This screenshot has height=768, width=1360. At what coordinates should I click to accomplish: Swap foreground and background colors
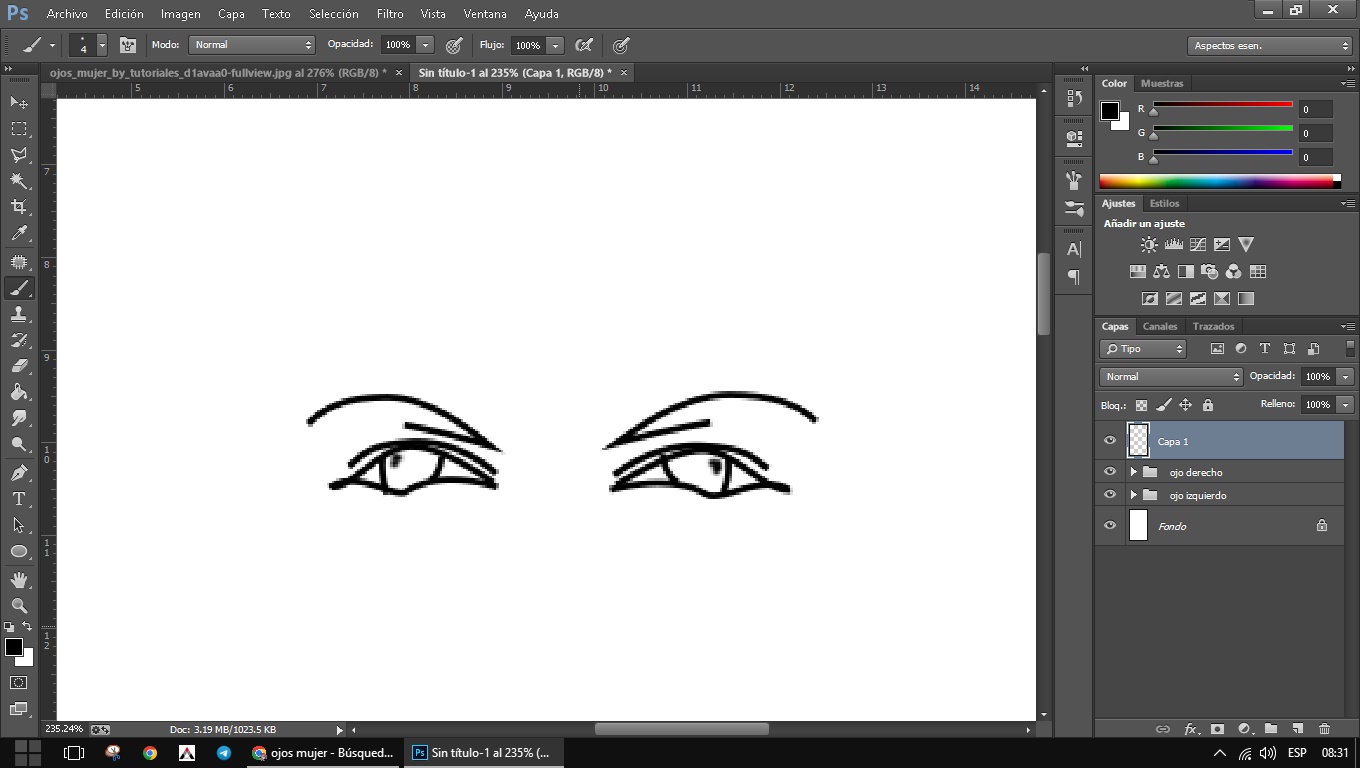point(27,627)
